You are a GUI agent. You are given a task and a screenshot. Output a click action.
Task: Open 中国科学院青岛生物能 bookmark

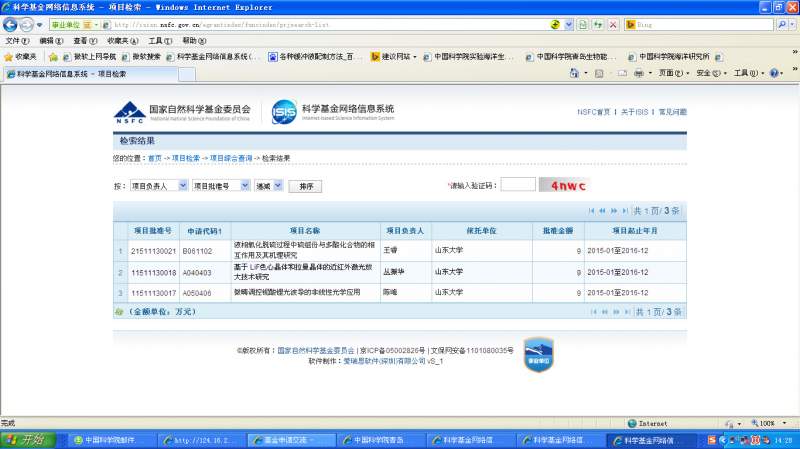click(x=572, y=57)
